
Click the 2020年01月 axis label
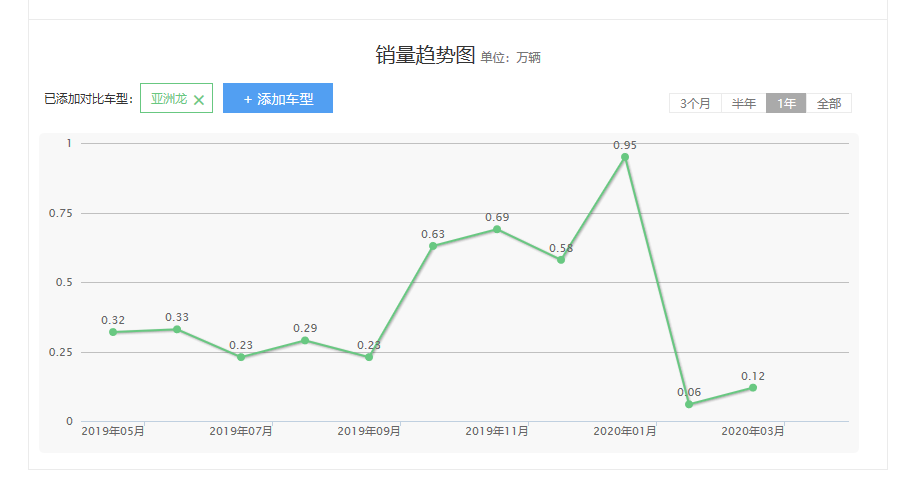(x=625, y=431)
